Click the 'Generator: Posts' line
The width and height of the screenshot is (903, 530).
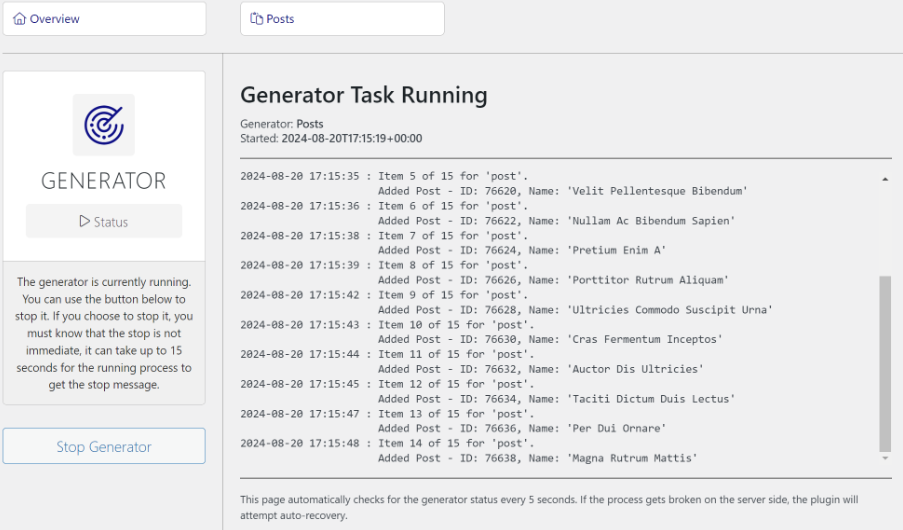[x=282, y=124]
